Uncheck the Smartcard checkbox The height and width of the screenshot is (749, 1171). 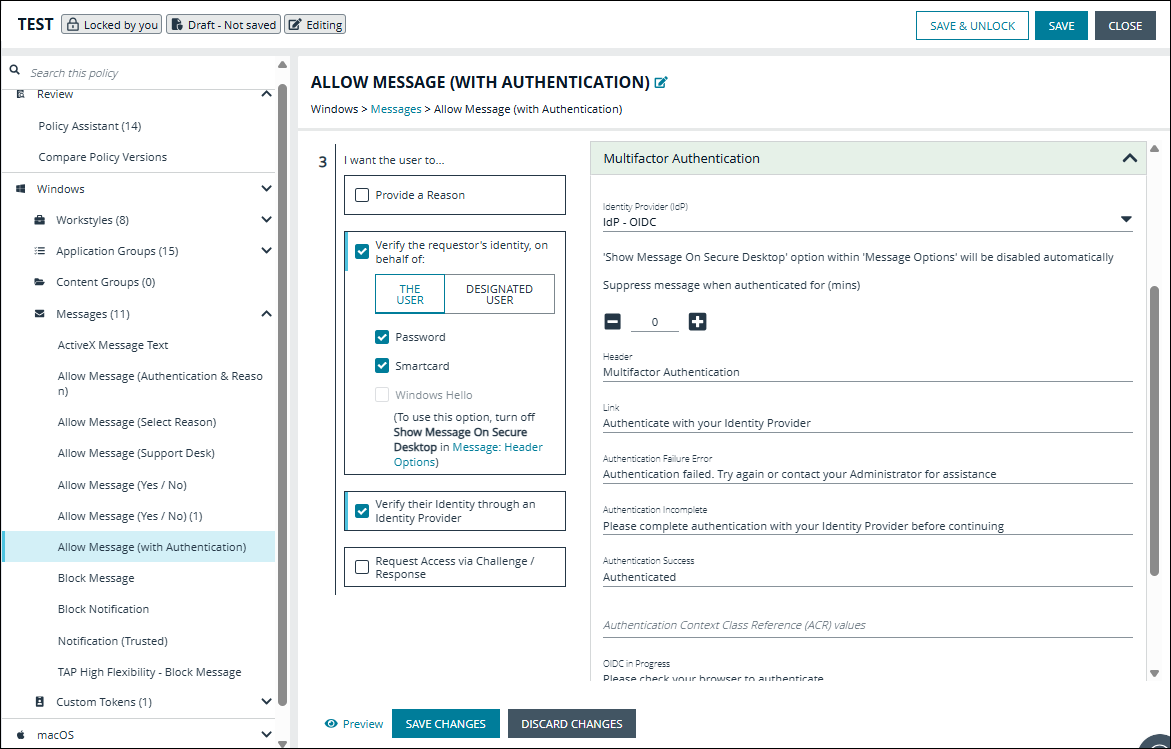[381, 365]
